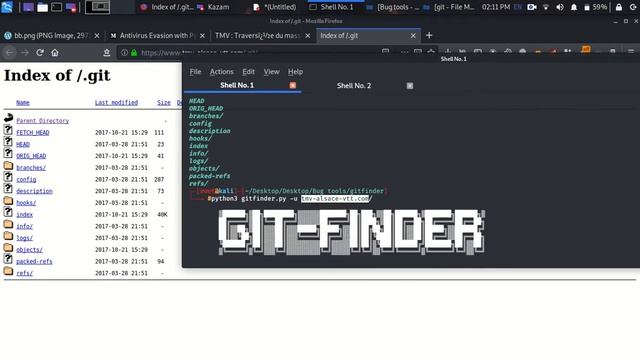Open the objects/ directory link

tap(29, 250)
